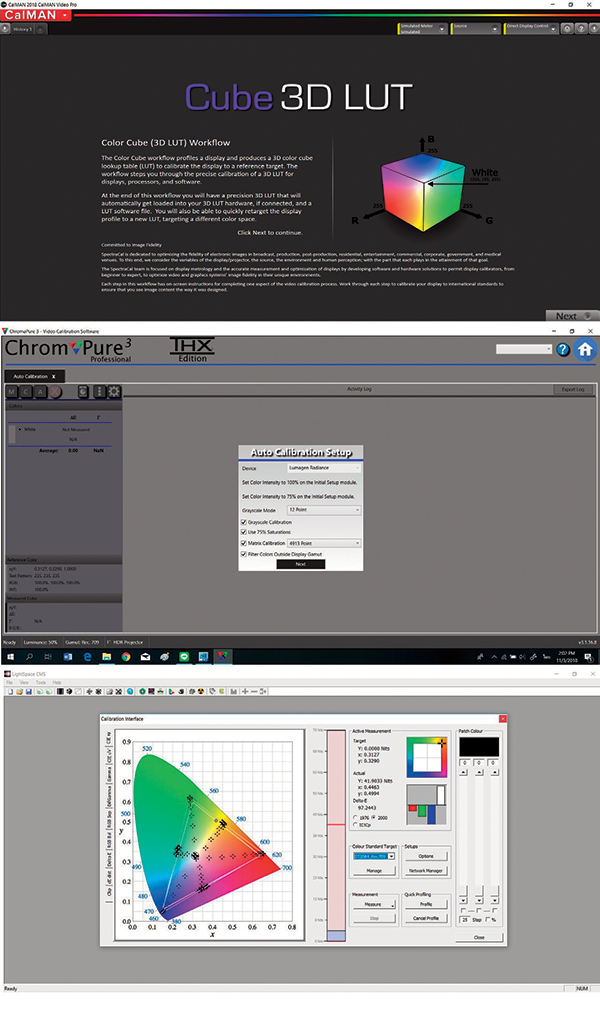Open the LightSpace File menu
Screen dimensions: 600x1020
click(x=10, y=682)
